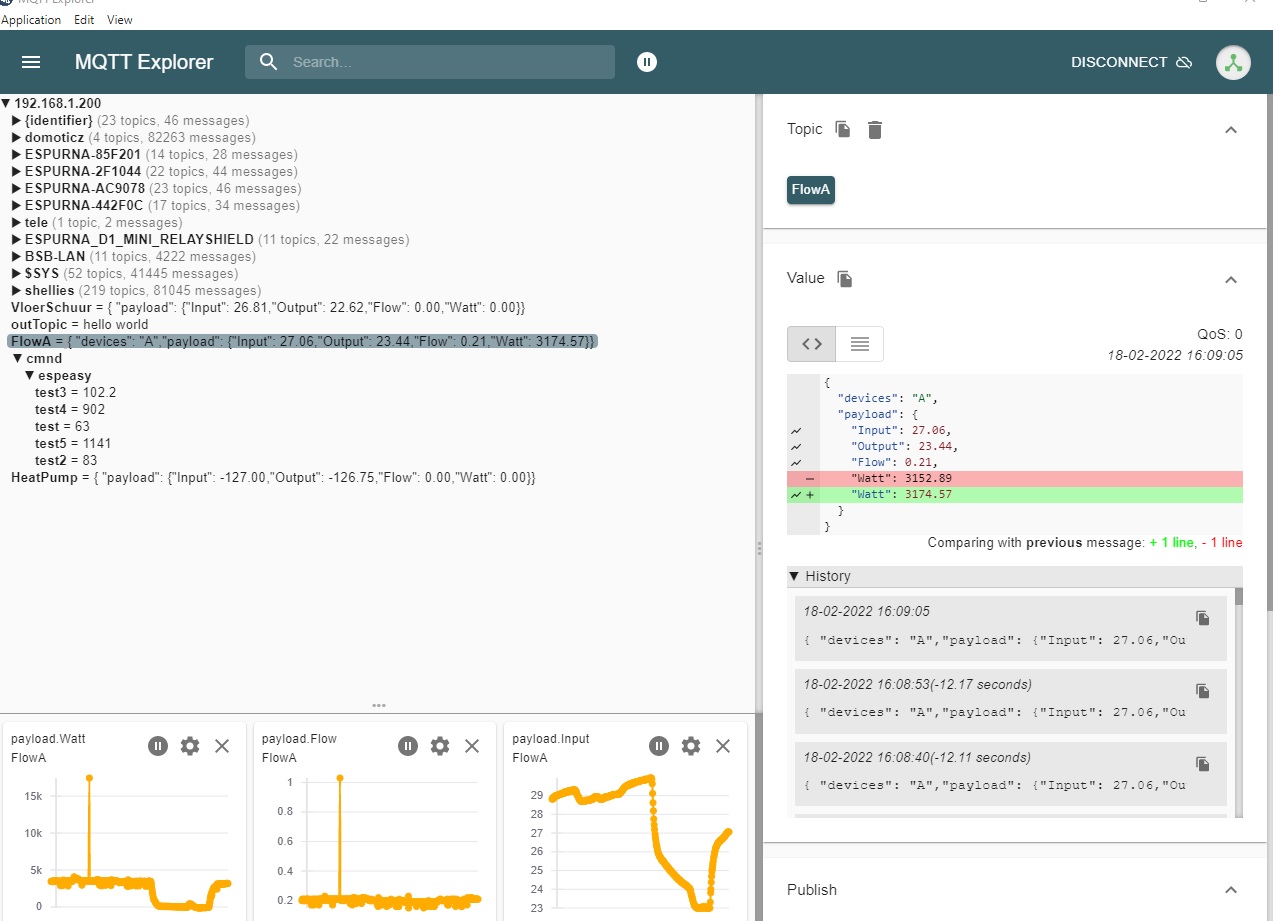Open the green connection avatar icon

tap(1233, 62)
